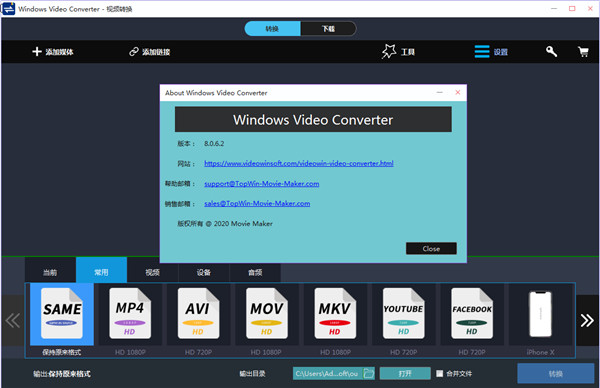
Task: Switch to the download mode tab
Action: tap(328, 29)
